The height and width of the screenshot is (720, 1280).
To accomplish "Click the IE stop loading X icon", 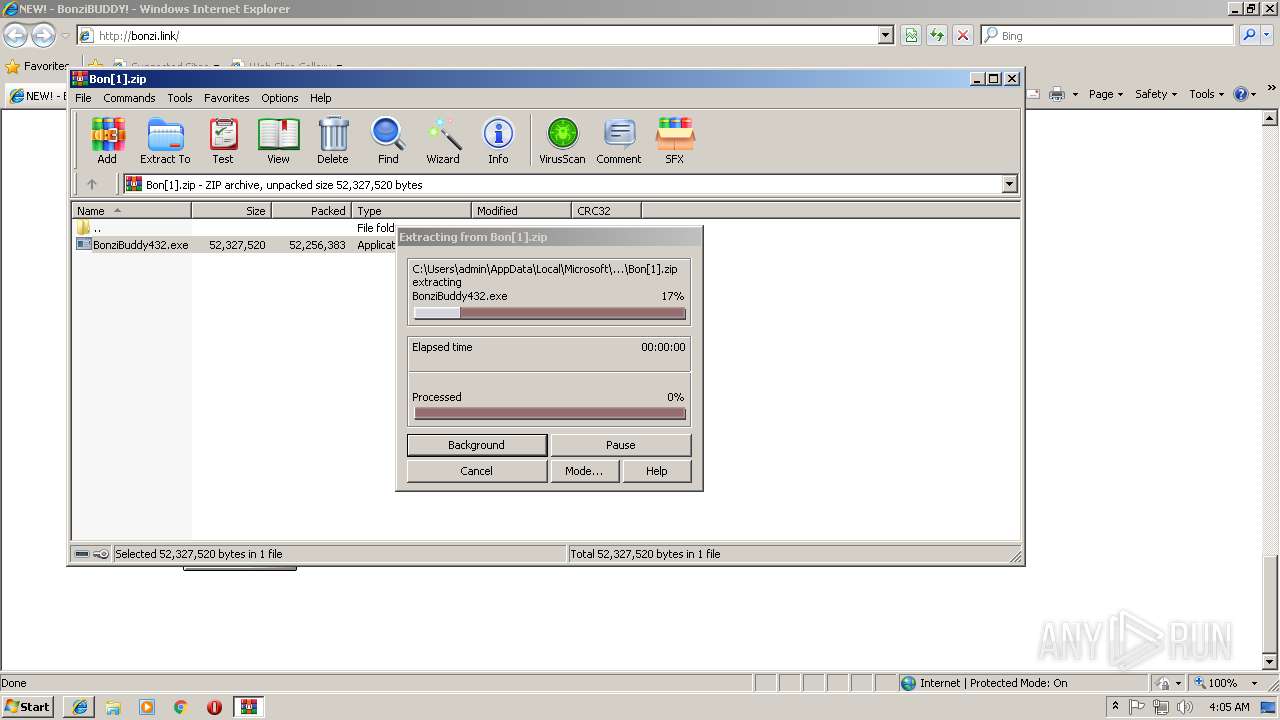I will point(963,35).
